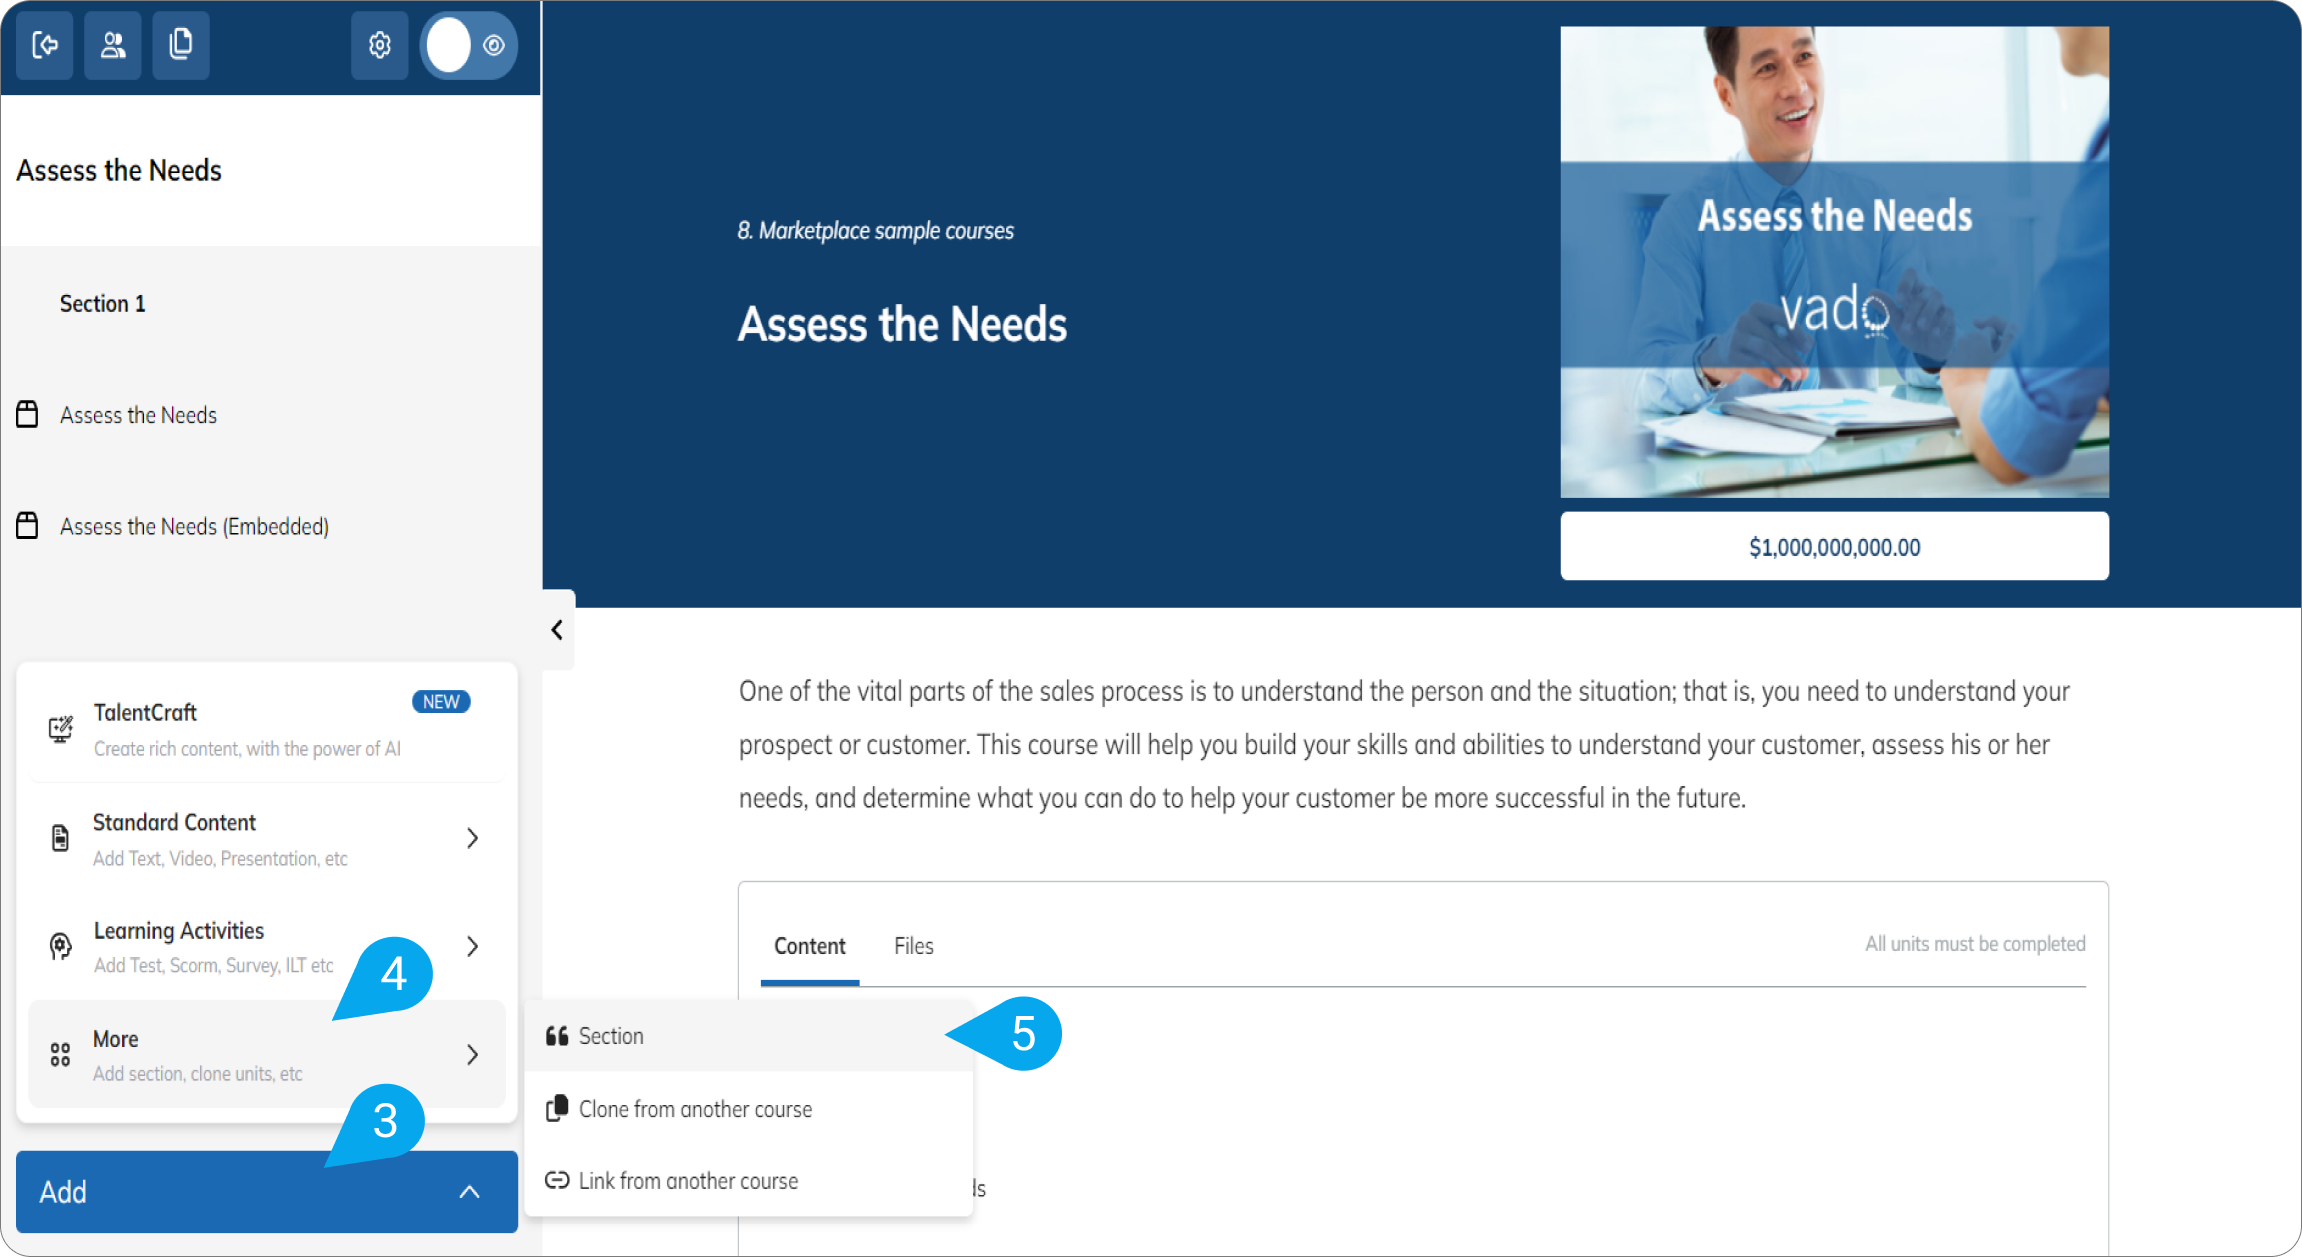The width and height of the screenshot is (2302, 1257).
Task: Click the Add button
Action: [x=150, y=1192]
